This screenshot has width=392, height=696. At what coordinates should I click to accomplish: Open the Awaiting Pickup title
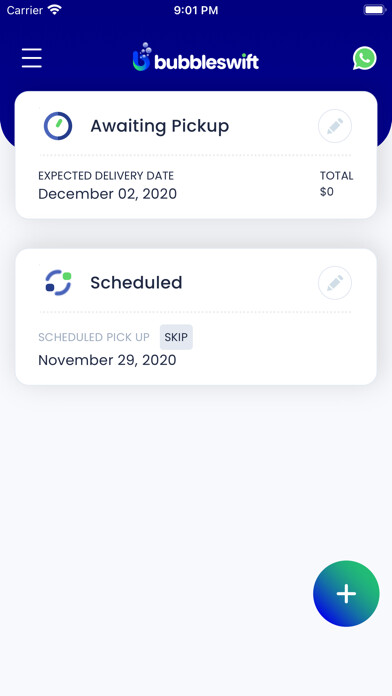click(x=160, y=126)
